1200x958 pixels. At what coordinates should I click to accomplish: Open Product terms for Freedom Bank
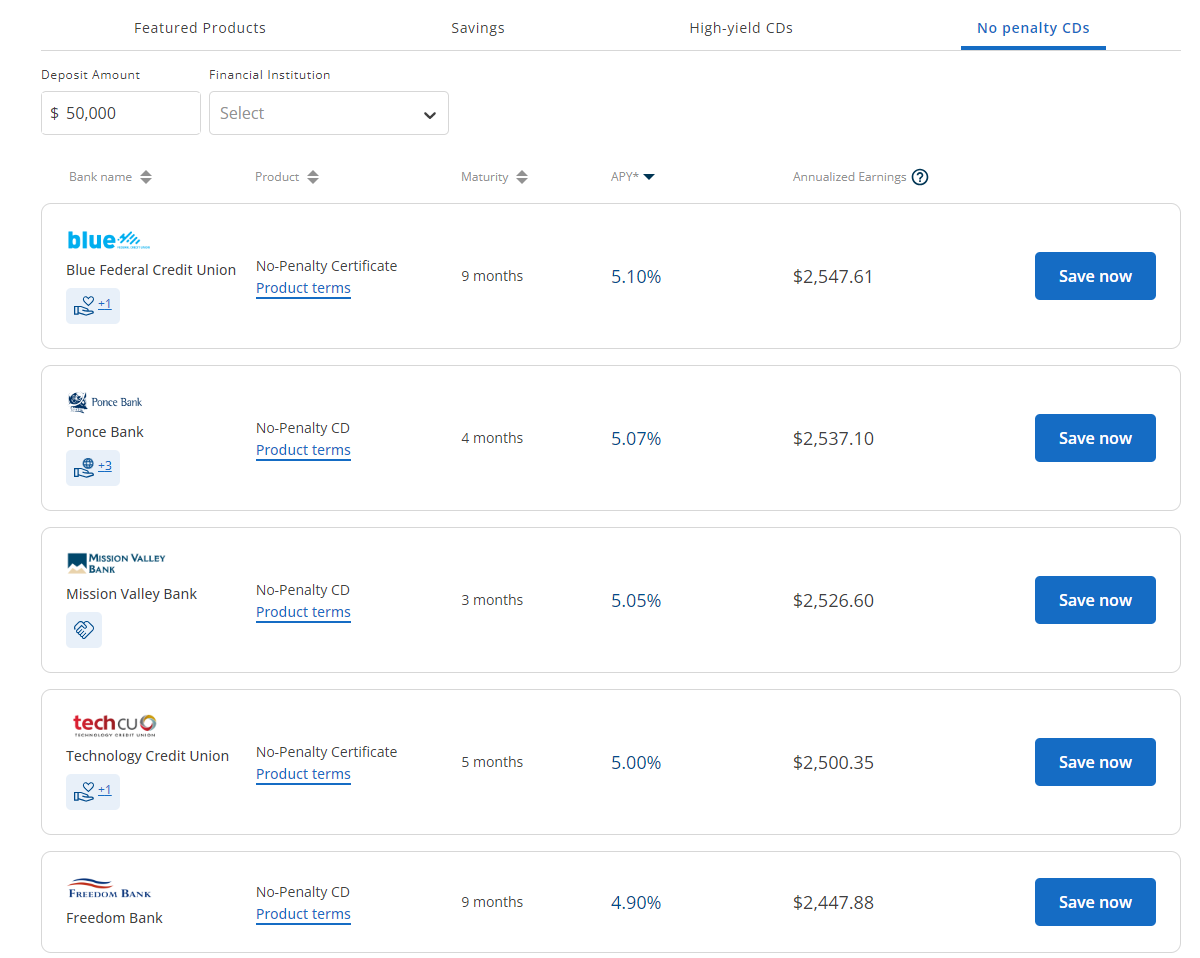[x=303, y=914]
